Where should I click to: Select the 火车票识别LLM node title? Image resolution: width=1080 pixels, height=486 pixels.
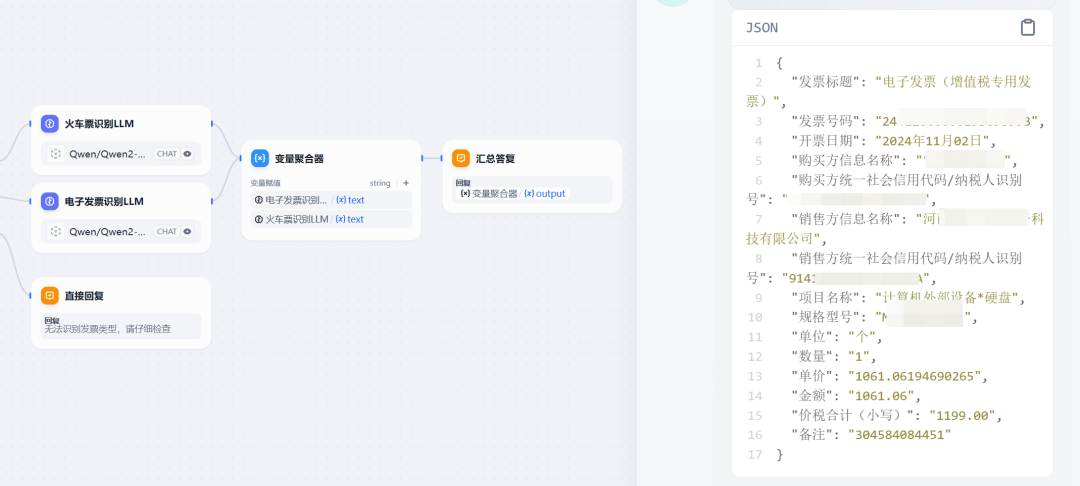coord(99,124)
